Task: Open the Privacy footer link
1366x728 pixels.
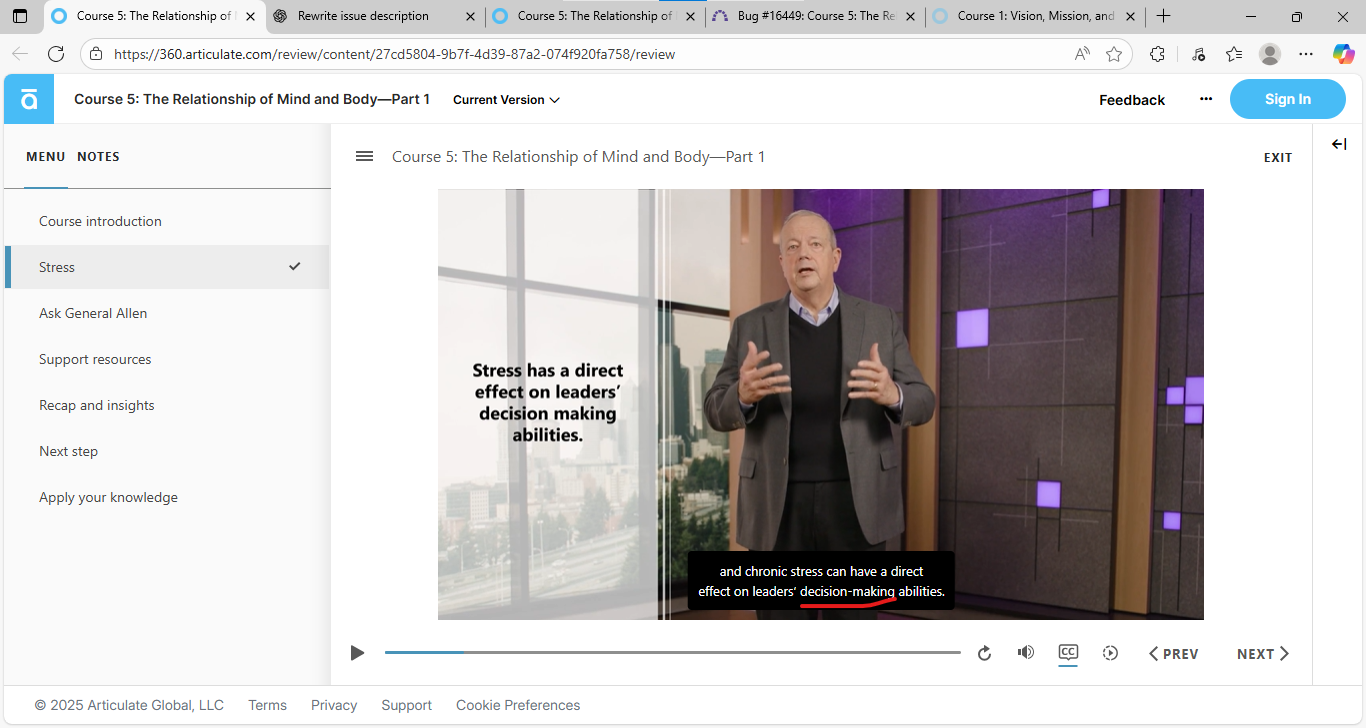Action: coord(334,705)
